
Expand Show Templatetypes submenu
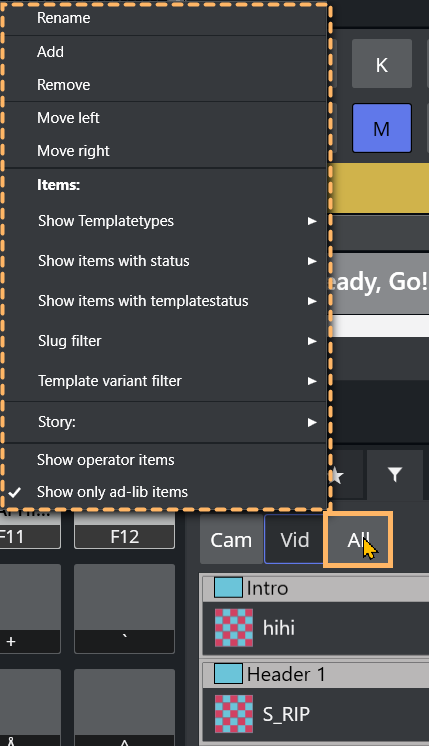[166, 221]
